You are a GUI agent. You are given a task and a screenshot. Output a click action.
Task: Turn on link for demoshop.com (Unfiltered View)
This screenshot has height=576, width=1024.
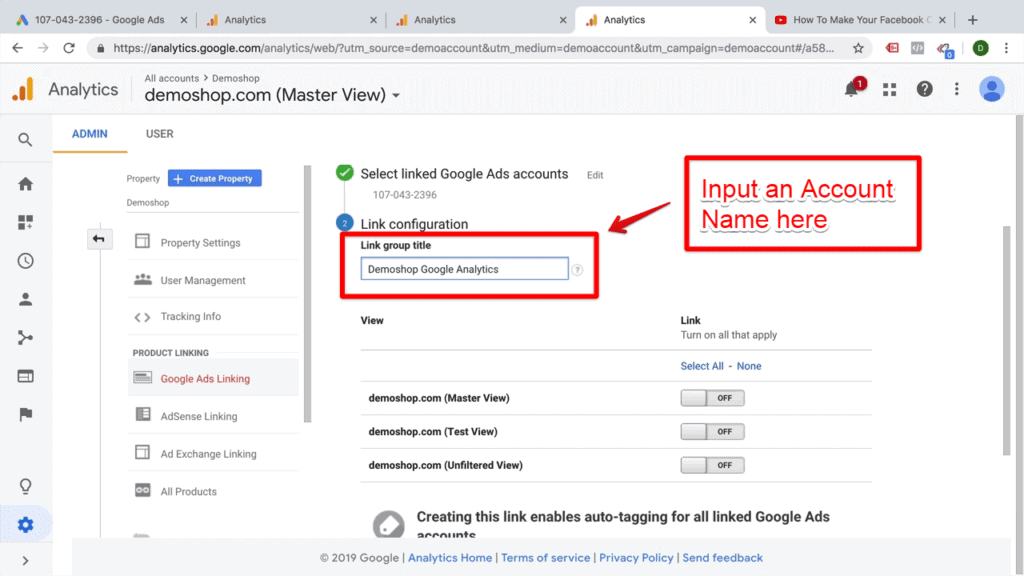coord(712,465)
